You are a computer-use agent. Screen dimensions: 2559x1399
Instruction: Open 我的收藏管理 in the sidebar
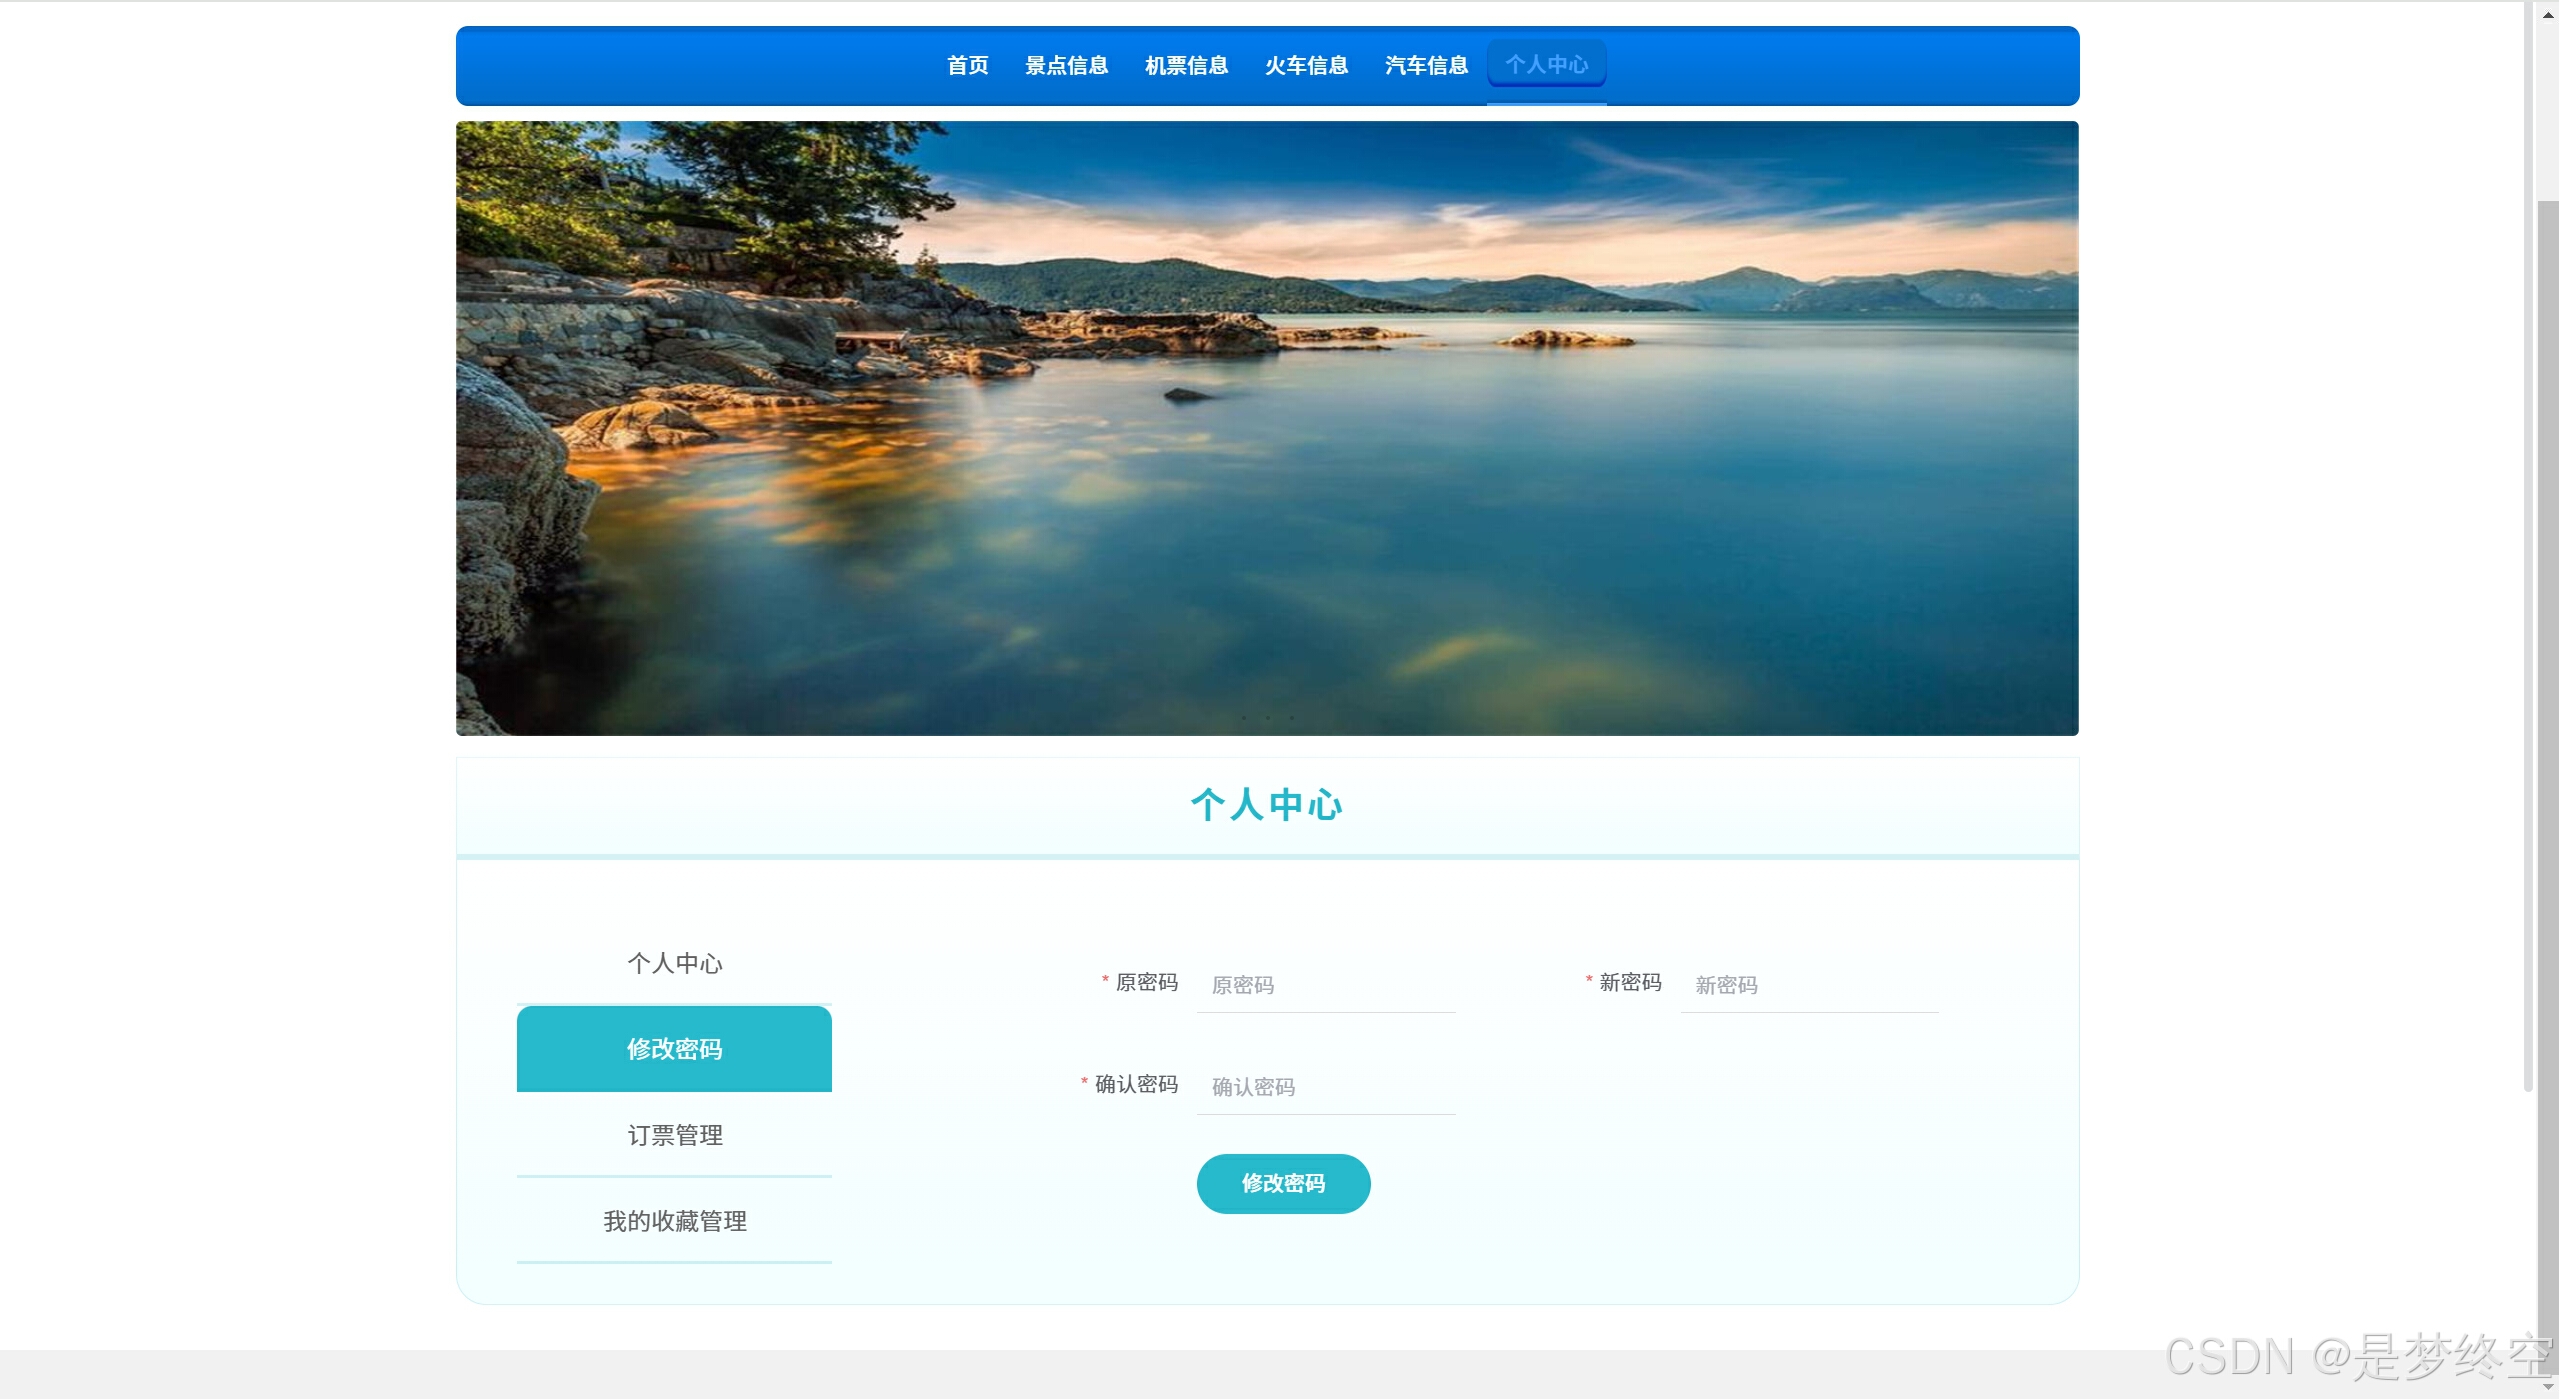tap(674, 1221)
